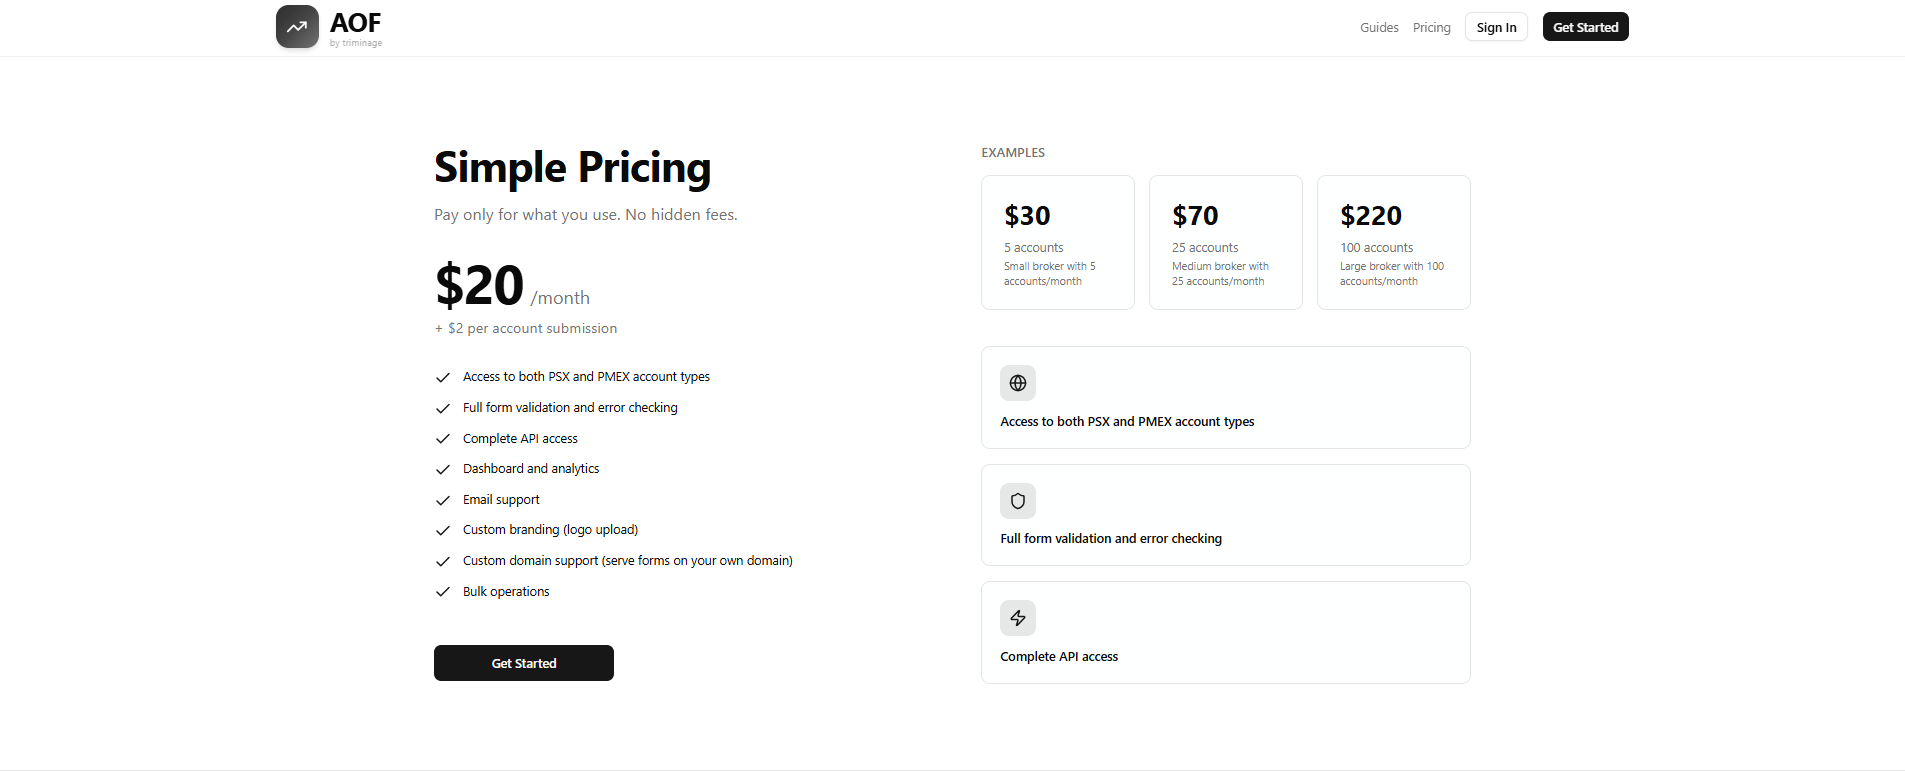This screenshot has width=1905, height=771.
Task: Click the large Get Started button below features
Action: tap(523, 663)
